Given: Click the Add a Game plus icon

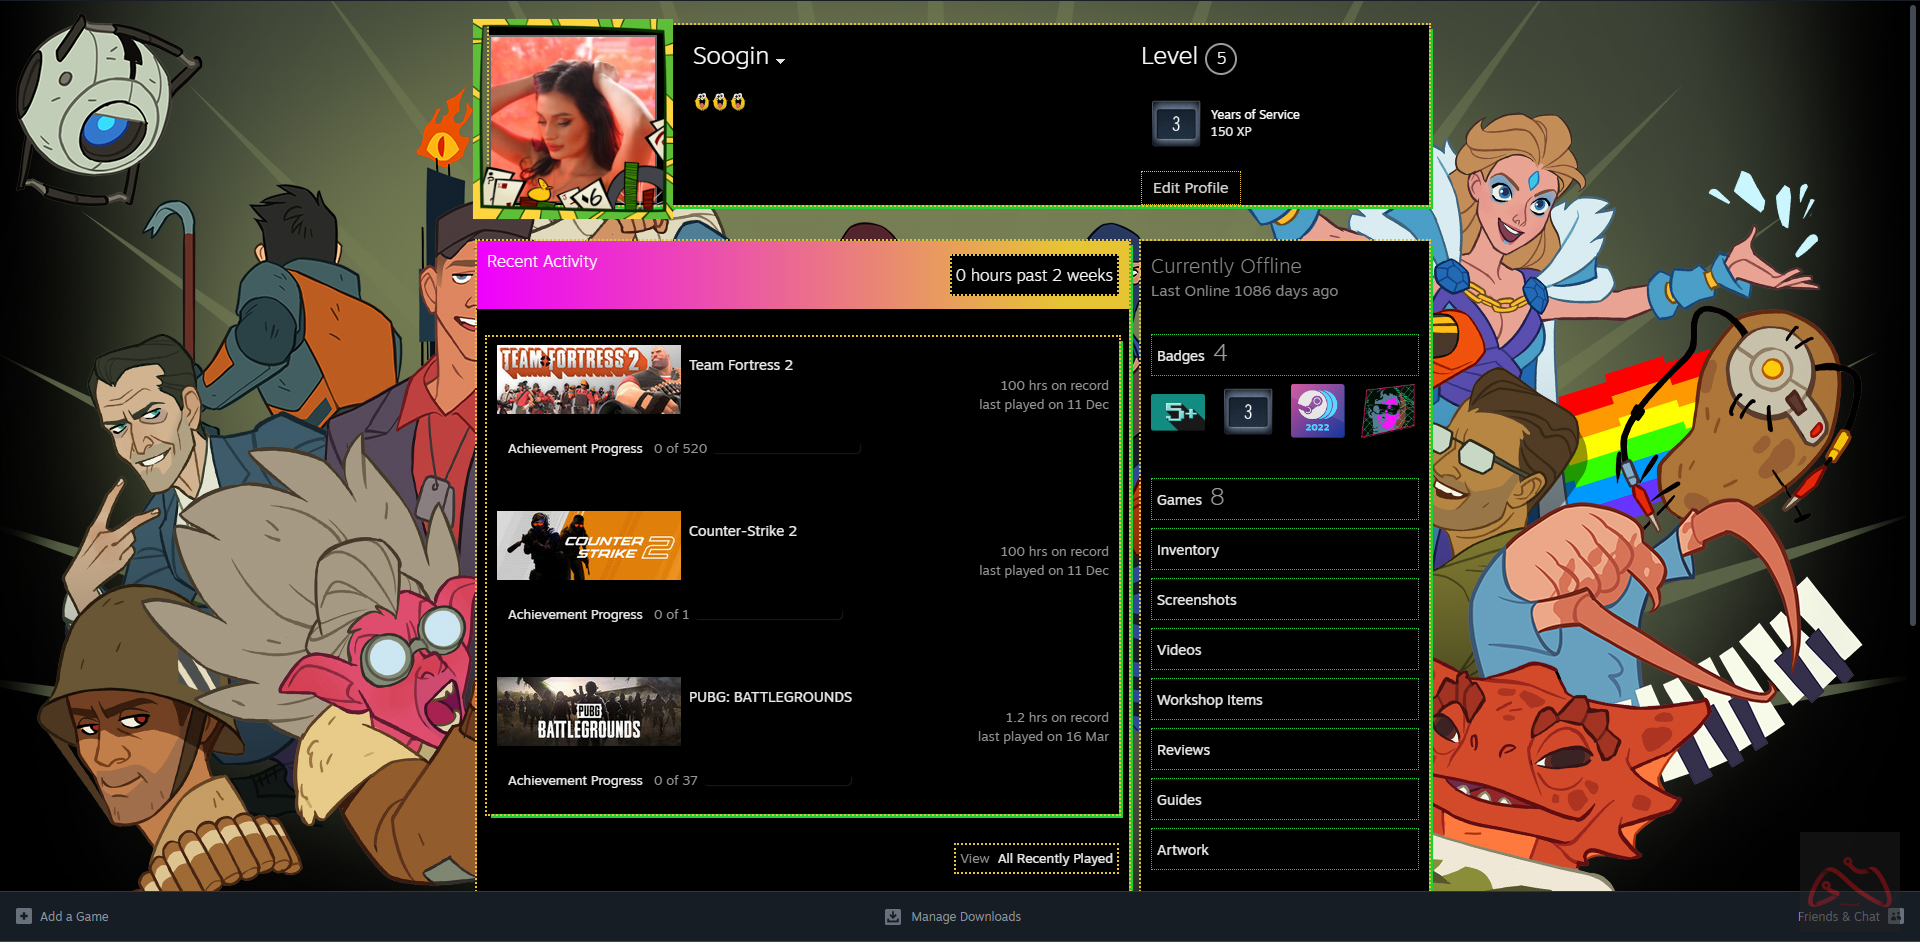Looking at the screenshot, I should [x=24, y=916].
